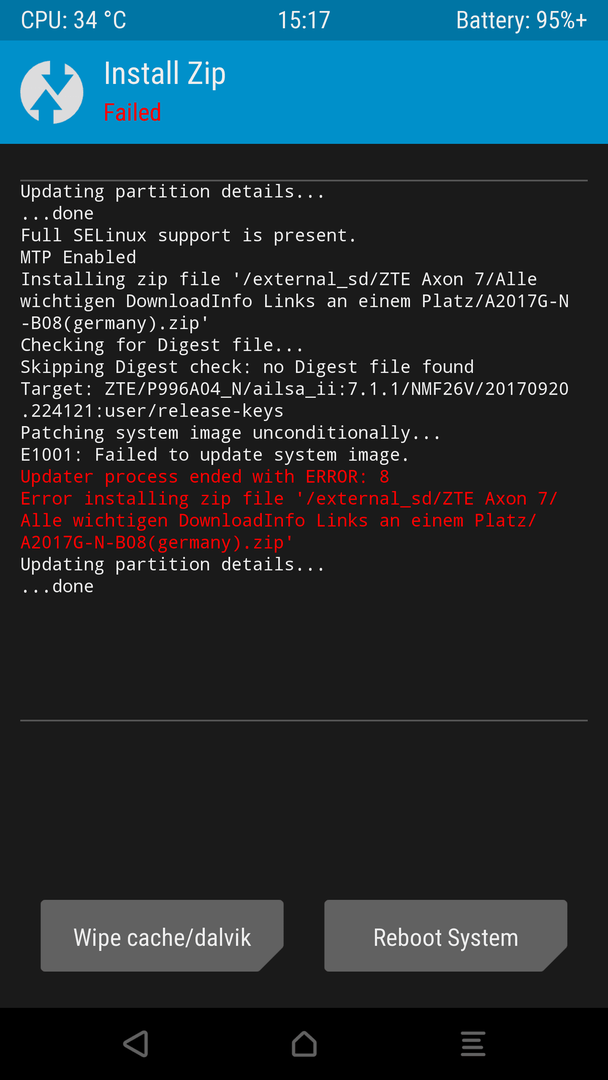Click the 'Target: ZTE/P996A04_N' log line

pos(295,400)
